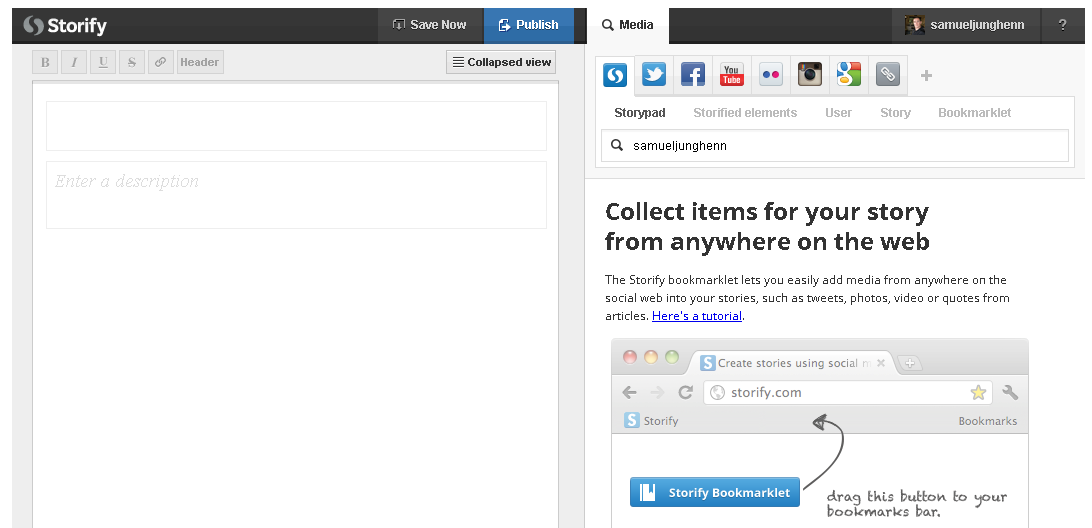This screenshot has height=528, width=1092.
Task: Switch to User tab
Action: pos(838,113)
